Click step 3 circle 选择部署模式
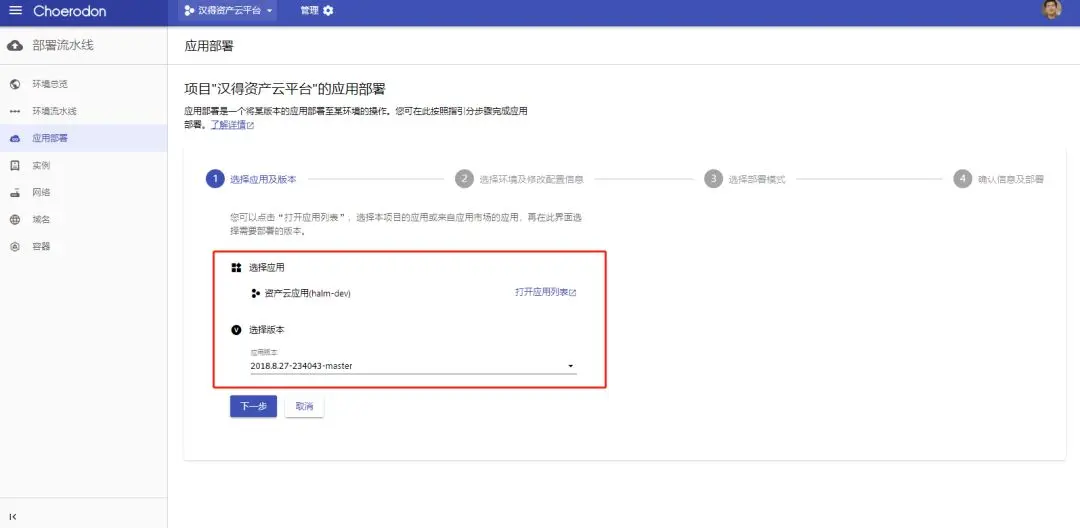This screenshot has height=528, width=1080. tap(714, 179)
